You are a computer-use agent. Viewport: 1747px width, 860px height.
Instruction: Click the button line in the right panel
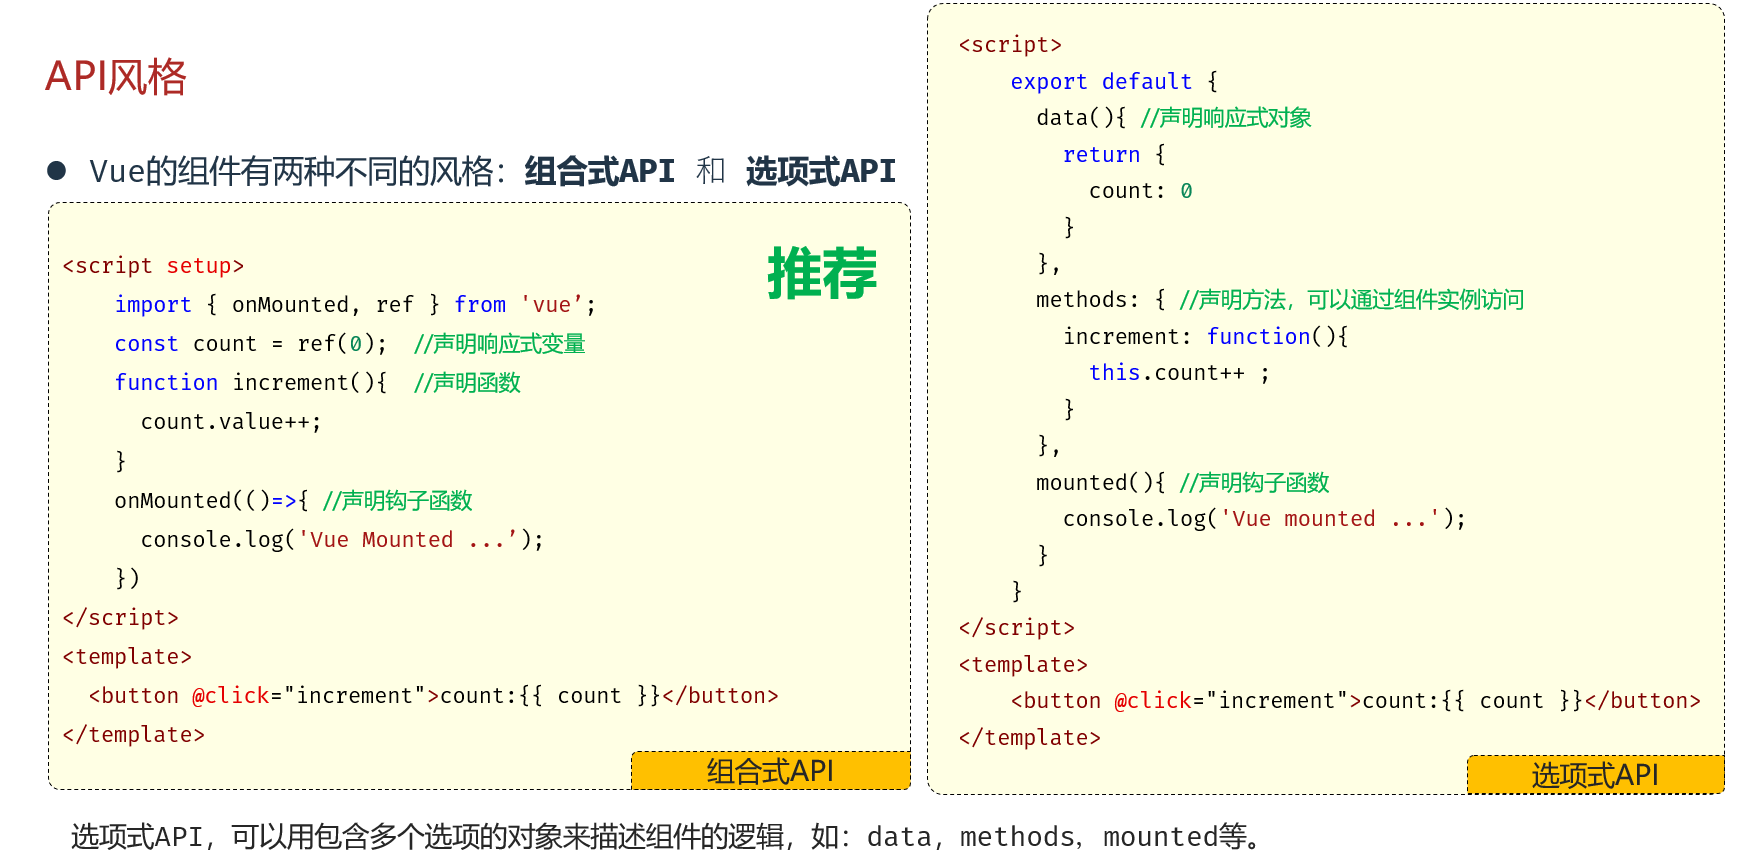tap(1356, 701)
